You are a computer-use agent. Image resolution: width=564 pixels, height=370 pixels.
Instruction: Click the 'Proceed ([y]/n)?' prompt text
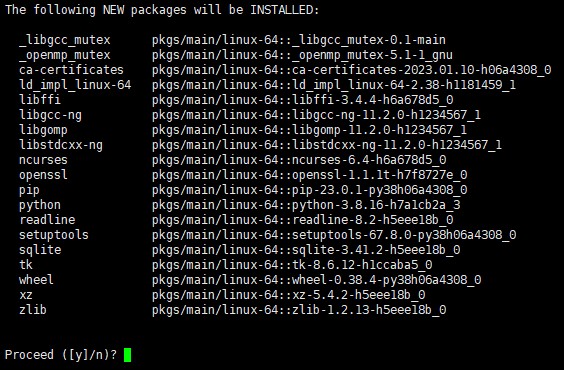[x=61, y=355]
